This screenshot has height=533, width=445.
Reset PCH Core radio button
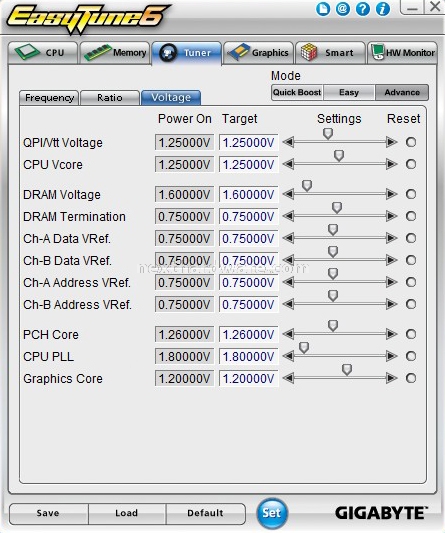tap(411, 334)
